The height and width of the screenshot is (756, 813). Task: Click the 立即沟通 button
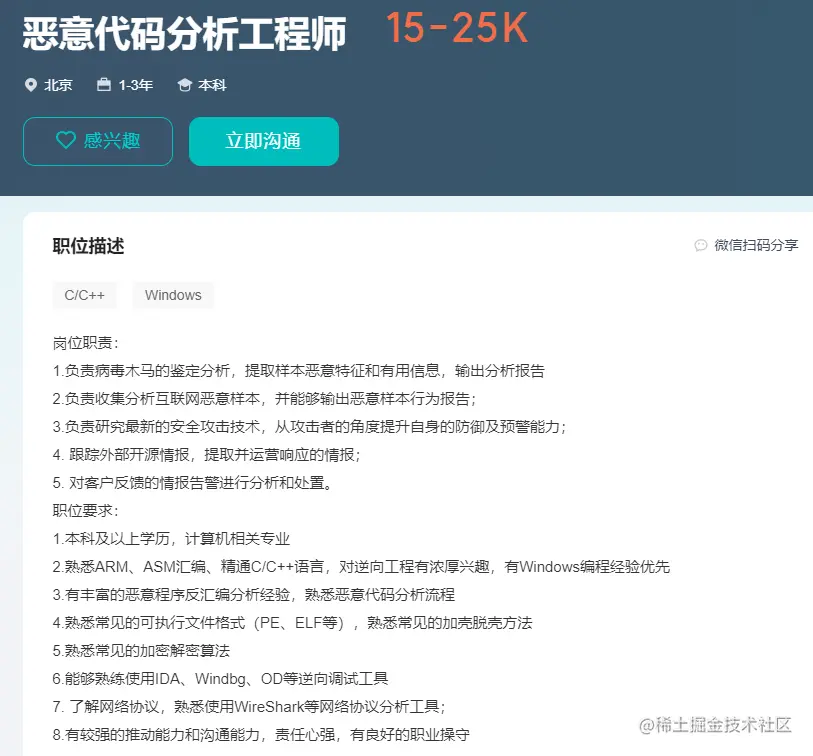pos(264,141)
